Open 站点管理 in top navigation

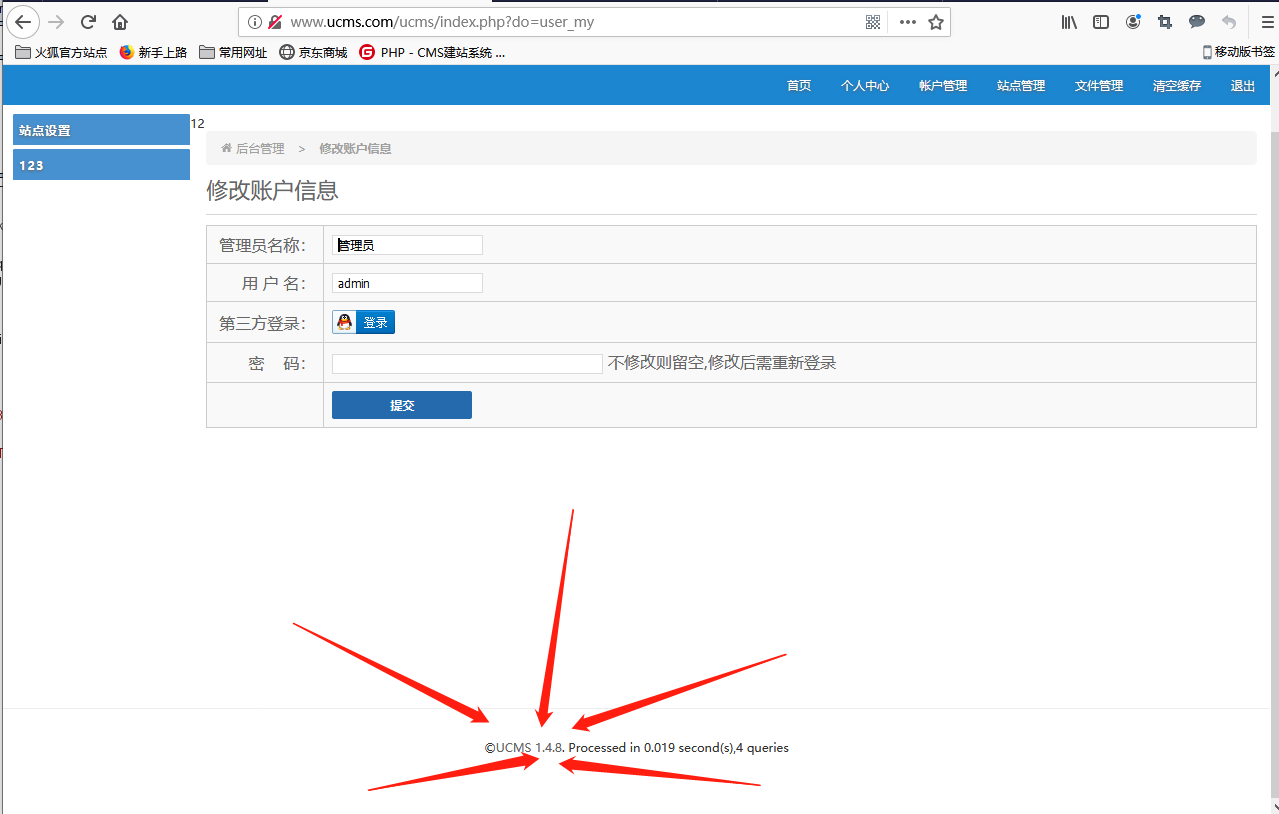(x=1021, y=86)
